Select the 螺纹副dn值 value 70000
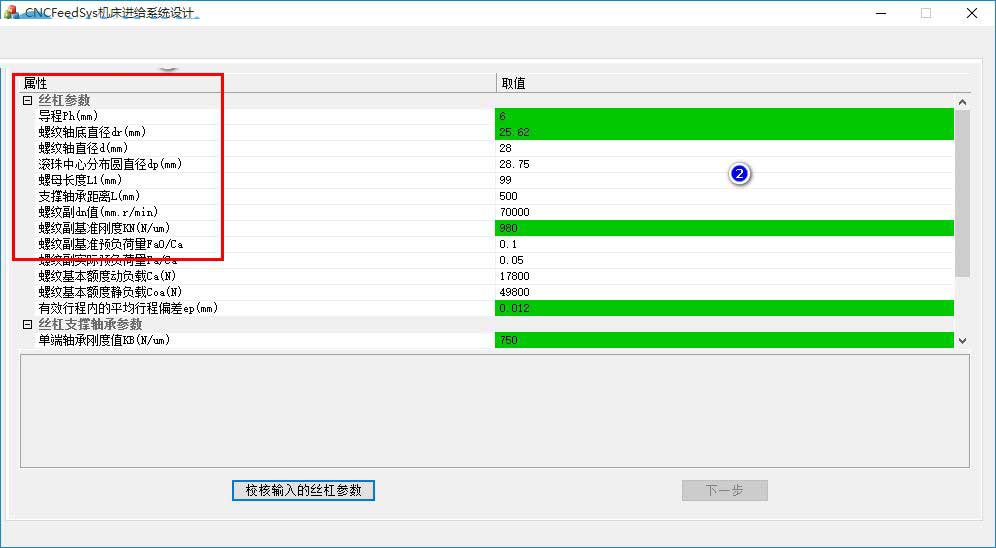 coord(724,212)
